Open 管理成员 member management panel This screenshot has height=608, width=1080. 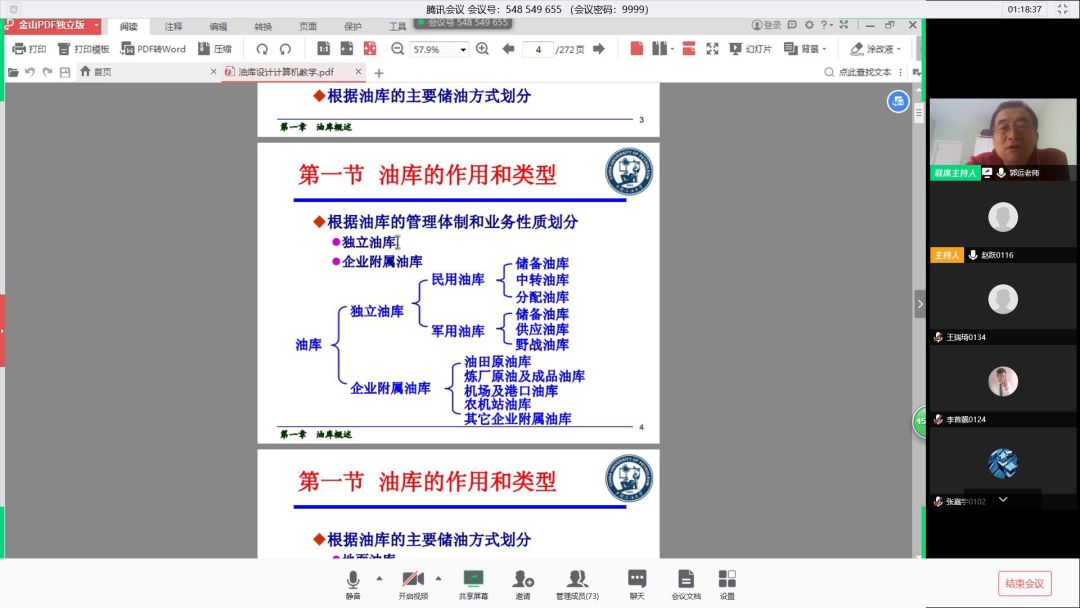(x=577, y=584)
